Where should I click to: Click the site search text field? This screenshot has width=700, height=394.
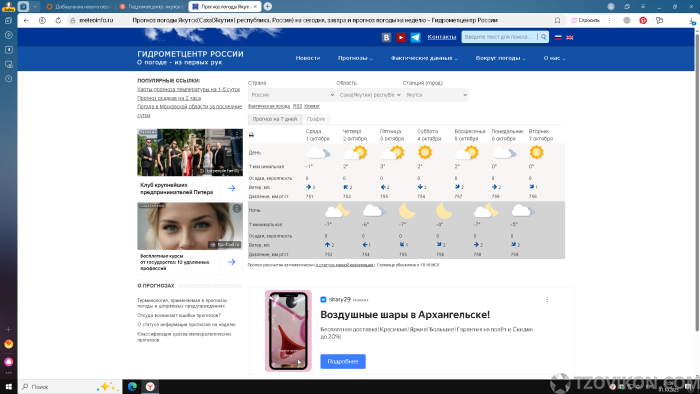pyautogui.click(x=500, y=37)
